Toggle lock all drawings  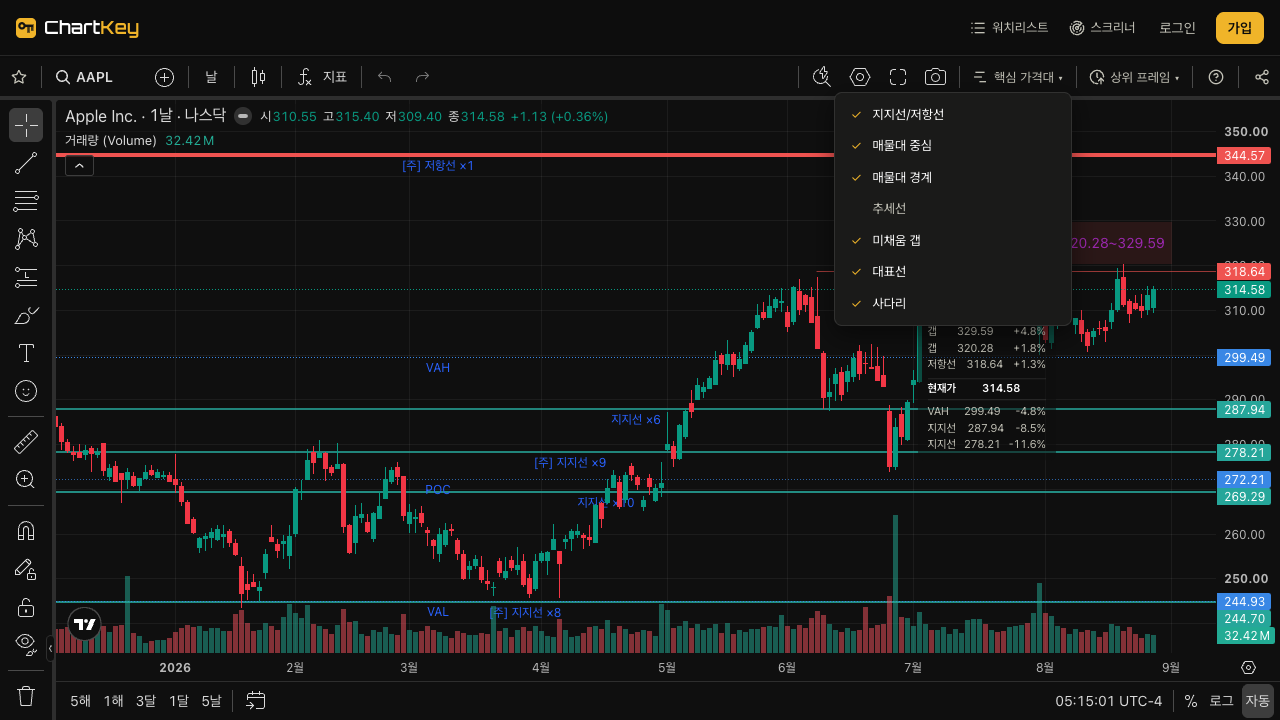pos(26,607)
